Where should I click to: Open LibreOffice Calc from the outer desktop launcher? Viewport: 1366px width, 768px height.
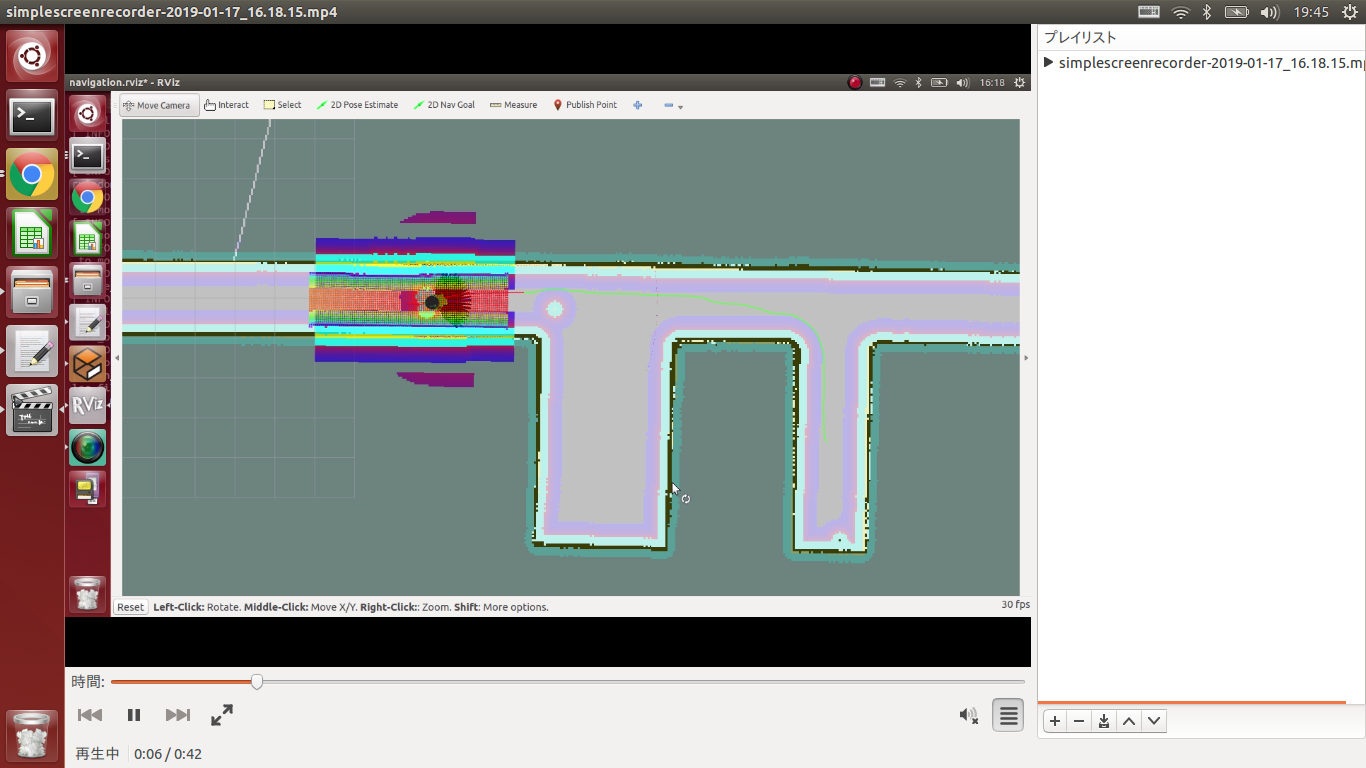(x=32, y=234)
